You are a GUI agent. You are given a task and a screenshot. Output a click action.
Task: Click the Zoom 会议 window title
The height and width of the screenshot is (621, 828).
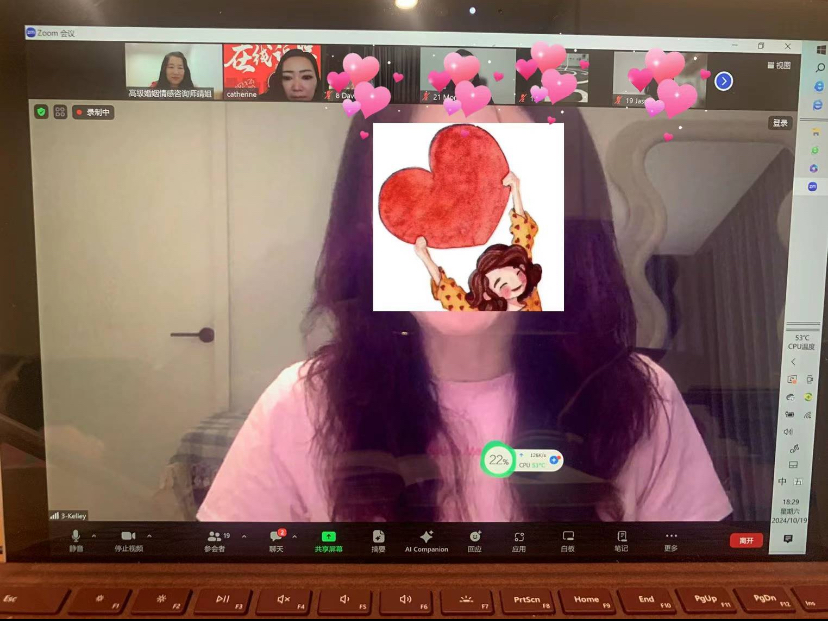tap(56, 33)
